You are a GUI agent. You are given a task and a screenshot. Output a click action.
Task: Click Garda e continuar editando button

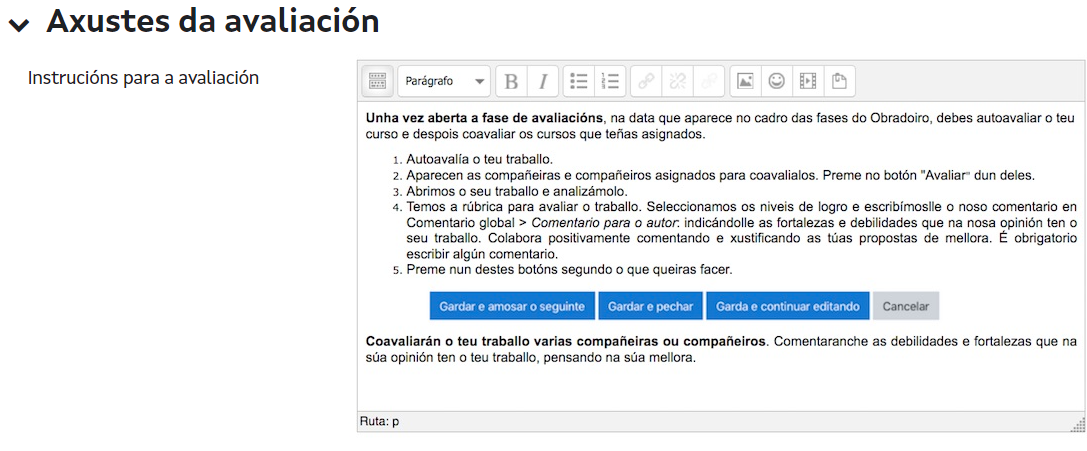pyautogui.click(x=787, y=306)
